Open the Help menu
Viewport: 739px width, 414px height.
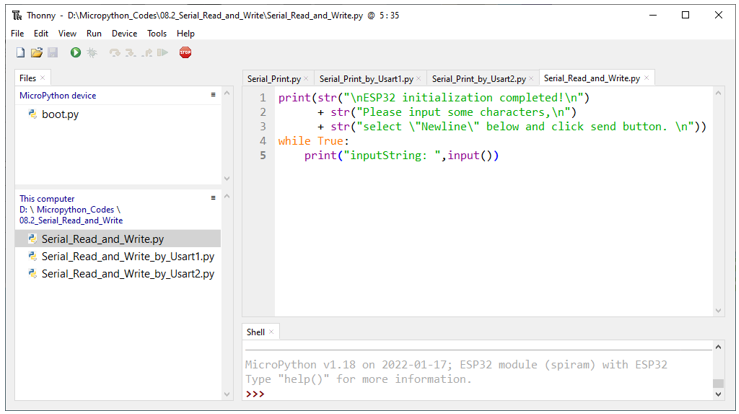[x=186, y=33]
